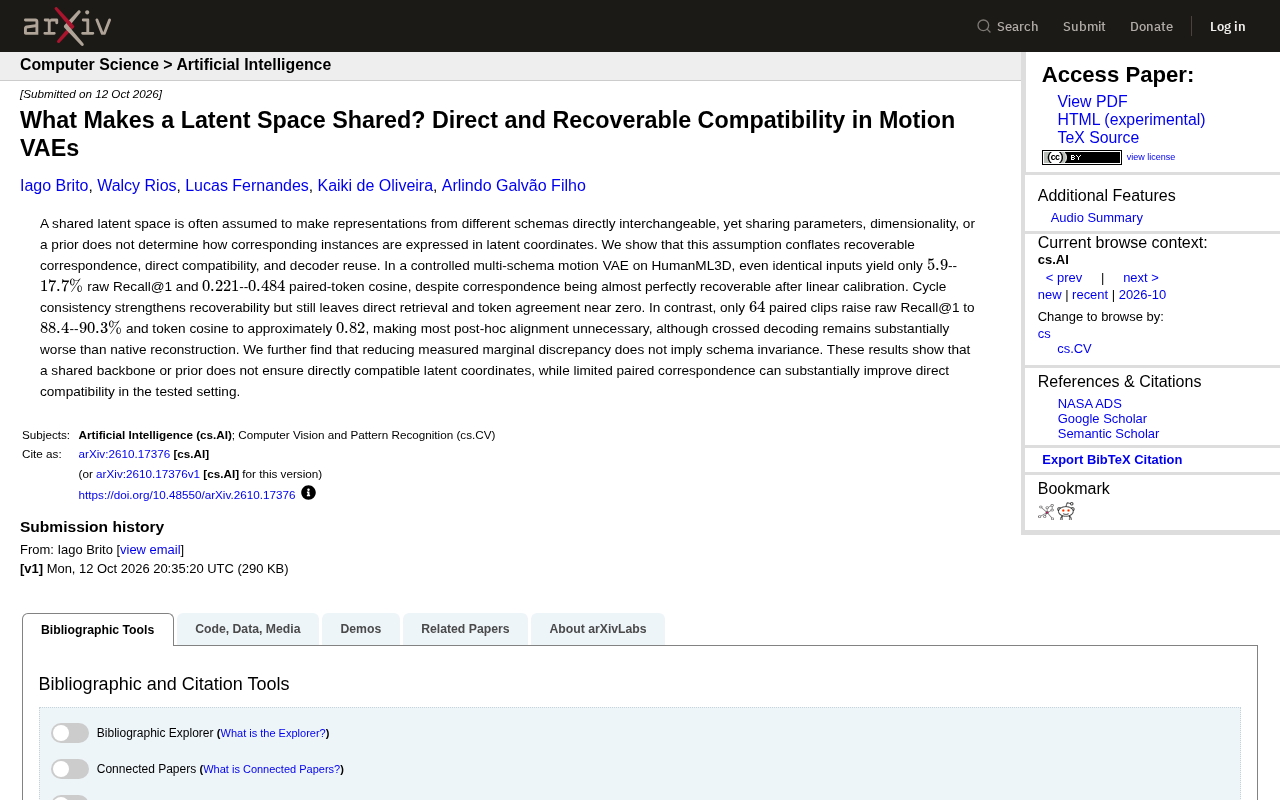Click the DOI info icon
The width and height of the screenshot is (1280, 800).
click(x=308, y=493)
